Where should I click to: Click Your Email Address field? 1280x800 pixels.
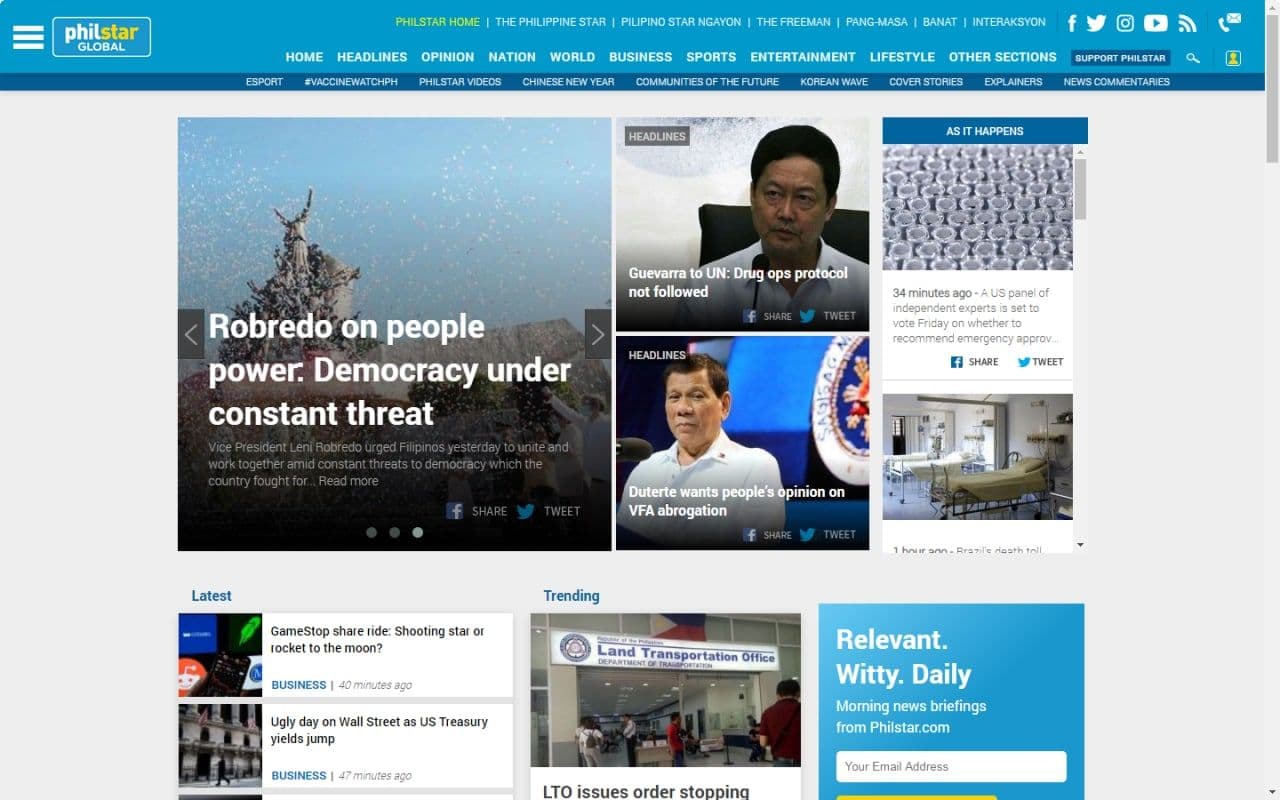tap(951, 767)
